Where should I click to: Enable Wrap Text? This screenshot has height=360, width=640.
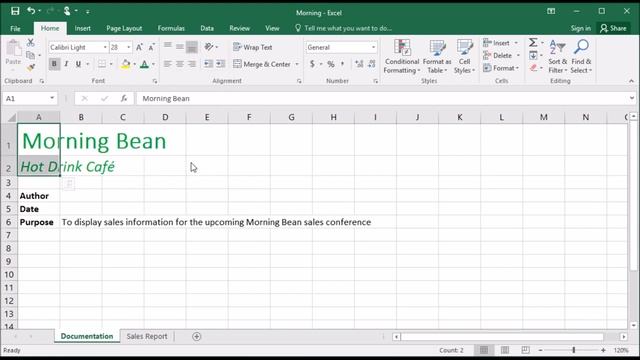pos(253,47)
